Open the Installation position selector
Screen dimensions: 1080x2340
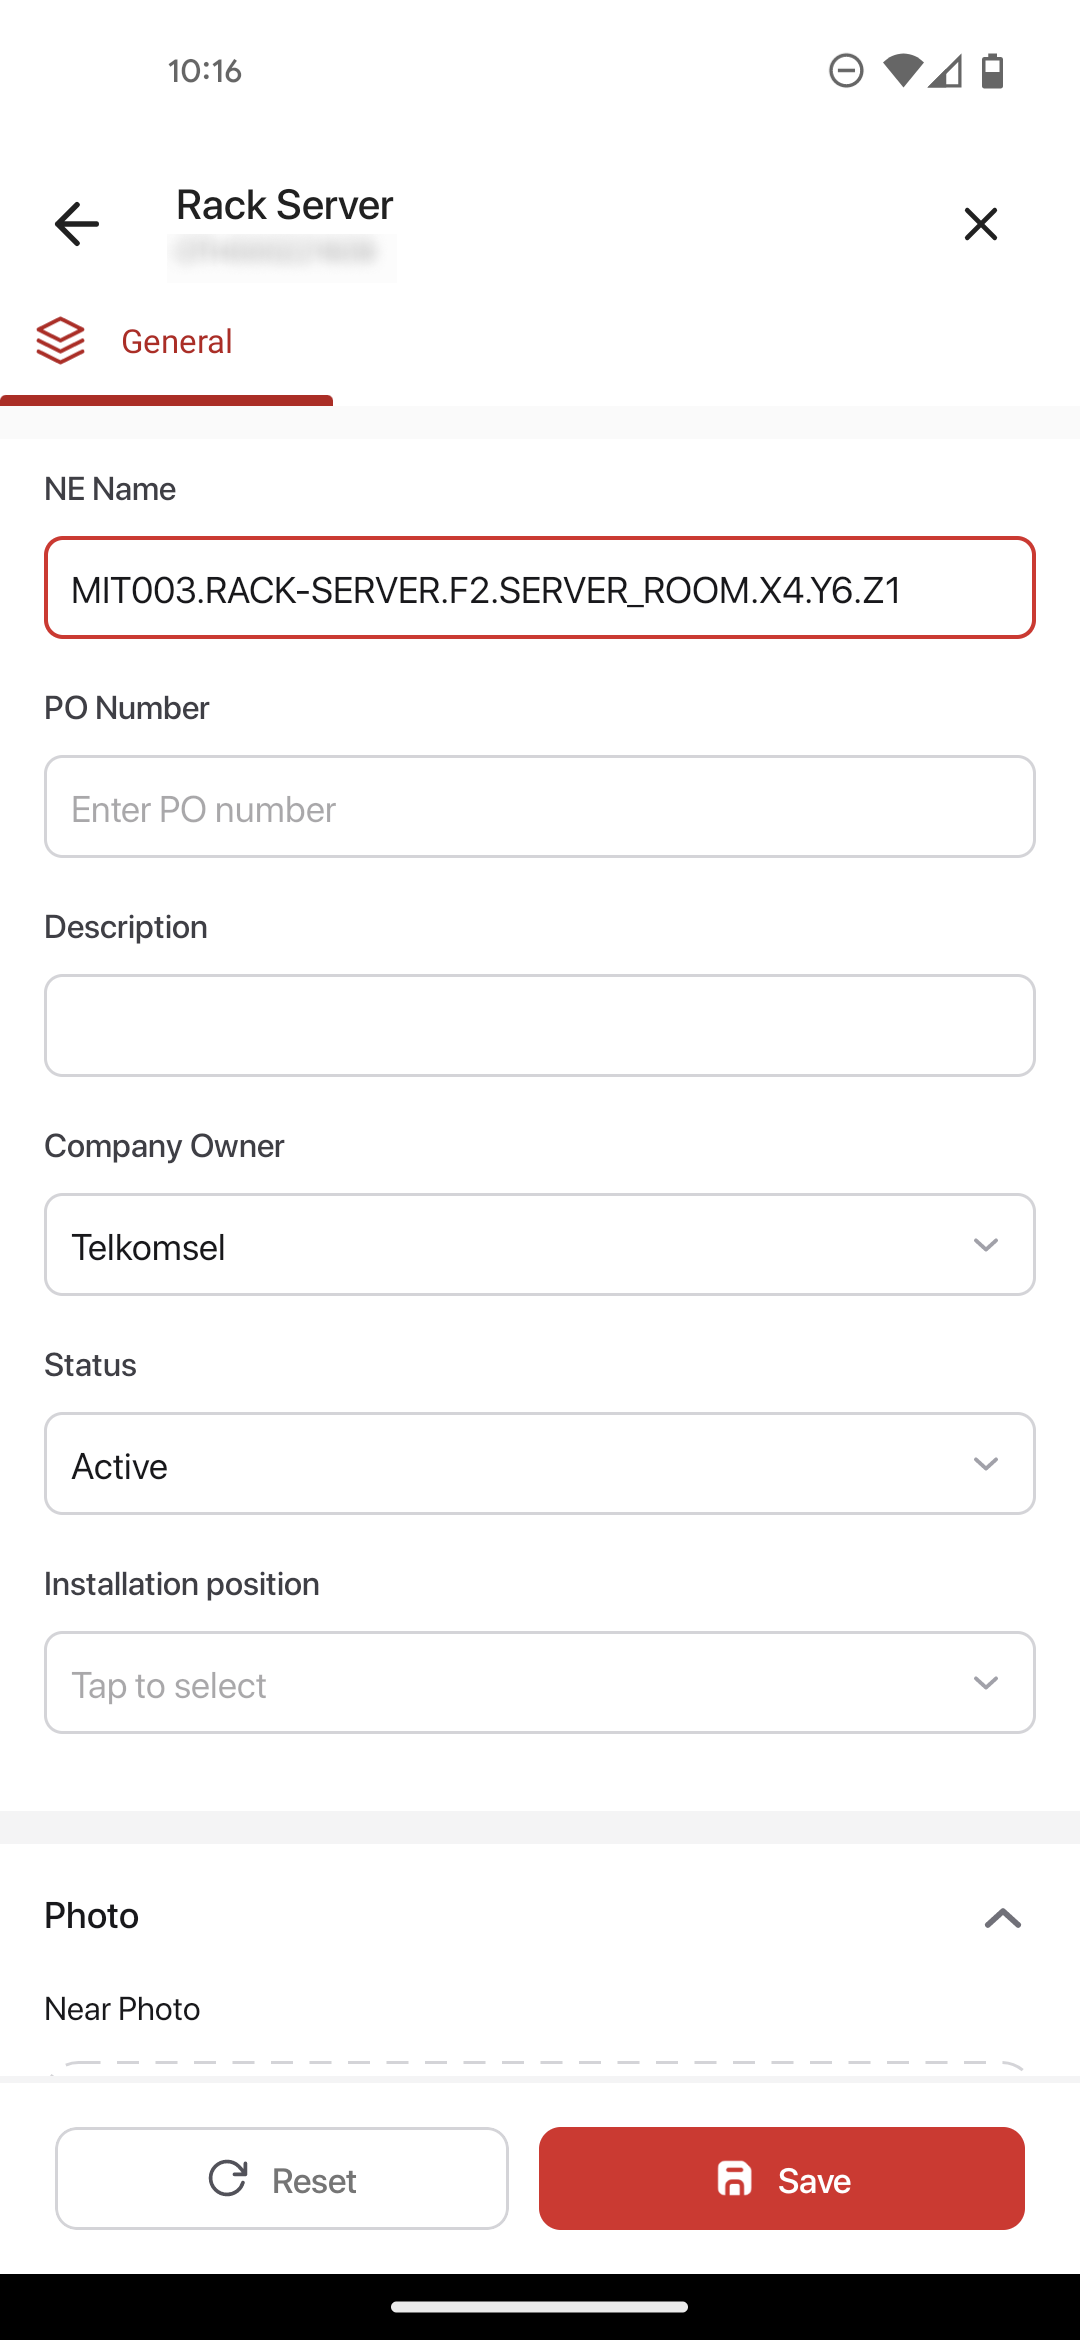pyautogui.click(x=540, y=1683)
